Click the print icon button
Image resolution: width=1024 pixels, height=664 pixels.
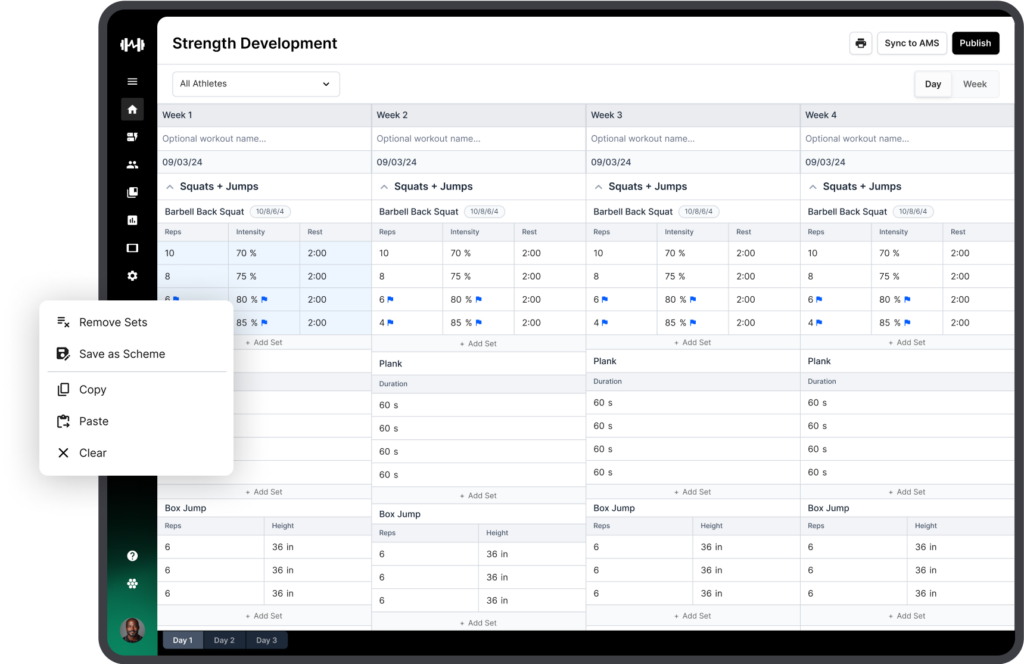[x=860, y=43]
